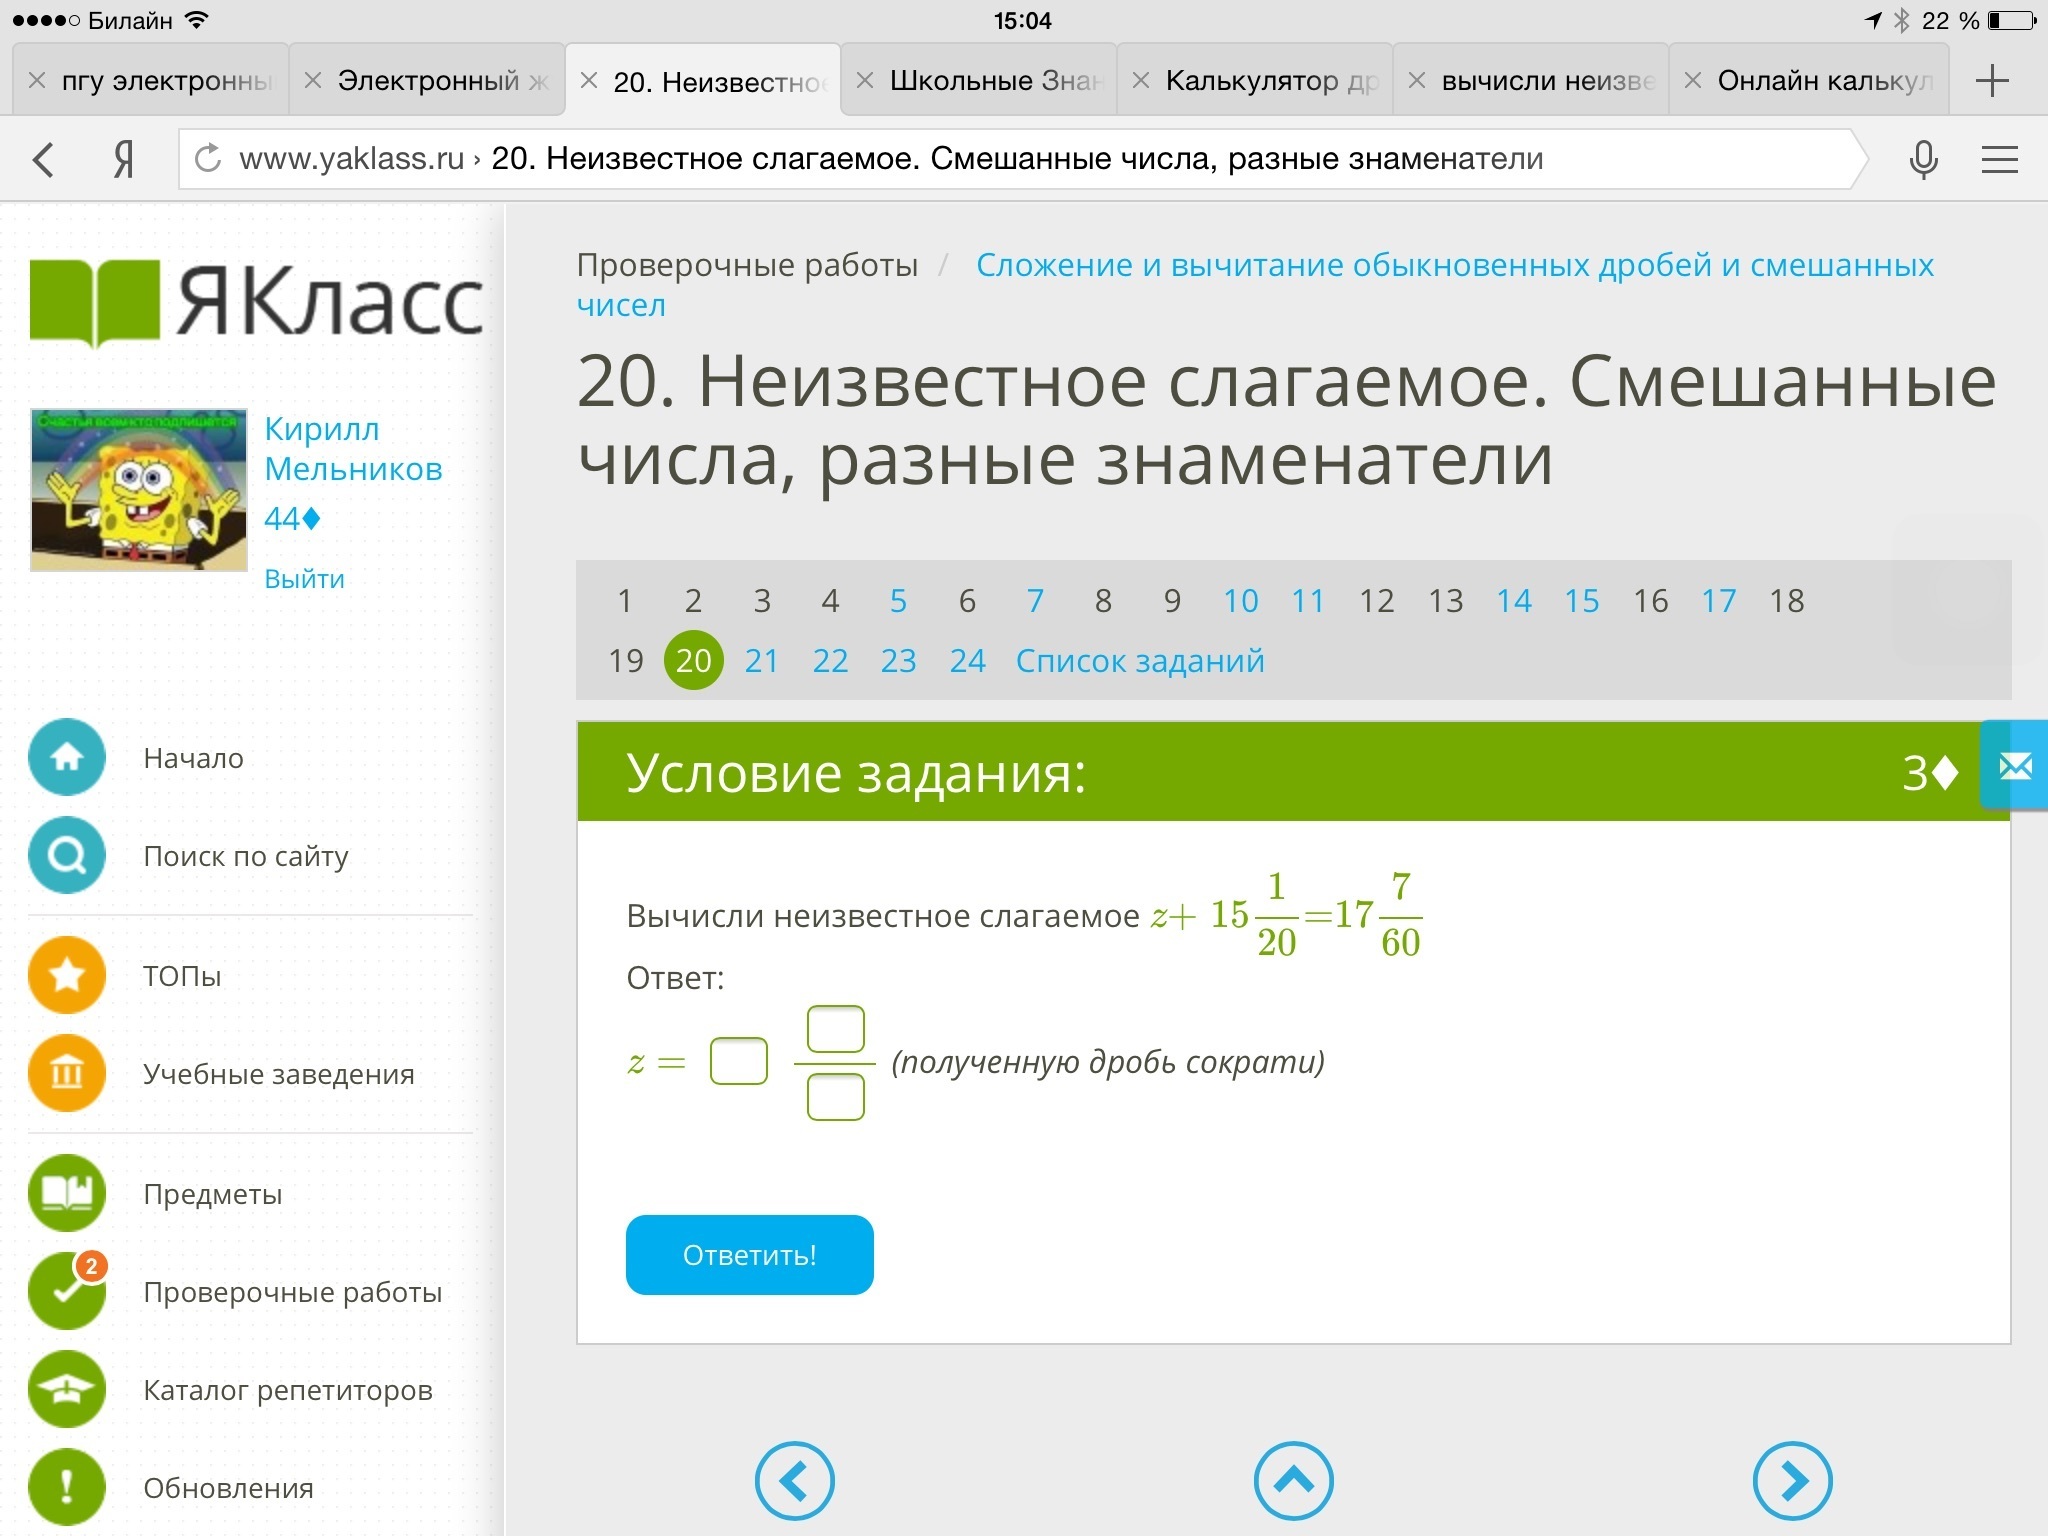Open the envelope feedback tab
This screenshot has width=2048, height=1536.
[2015, 768]
